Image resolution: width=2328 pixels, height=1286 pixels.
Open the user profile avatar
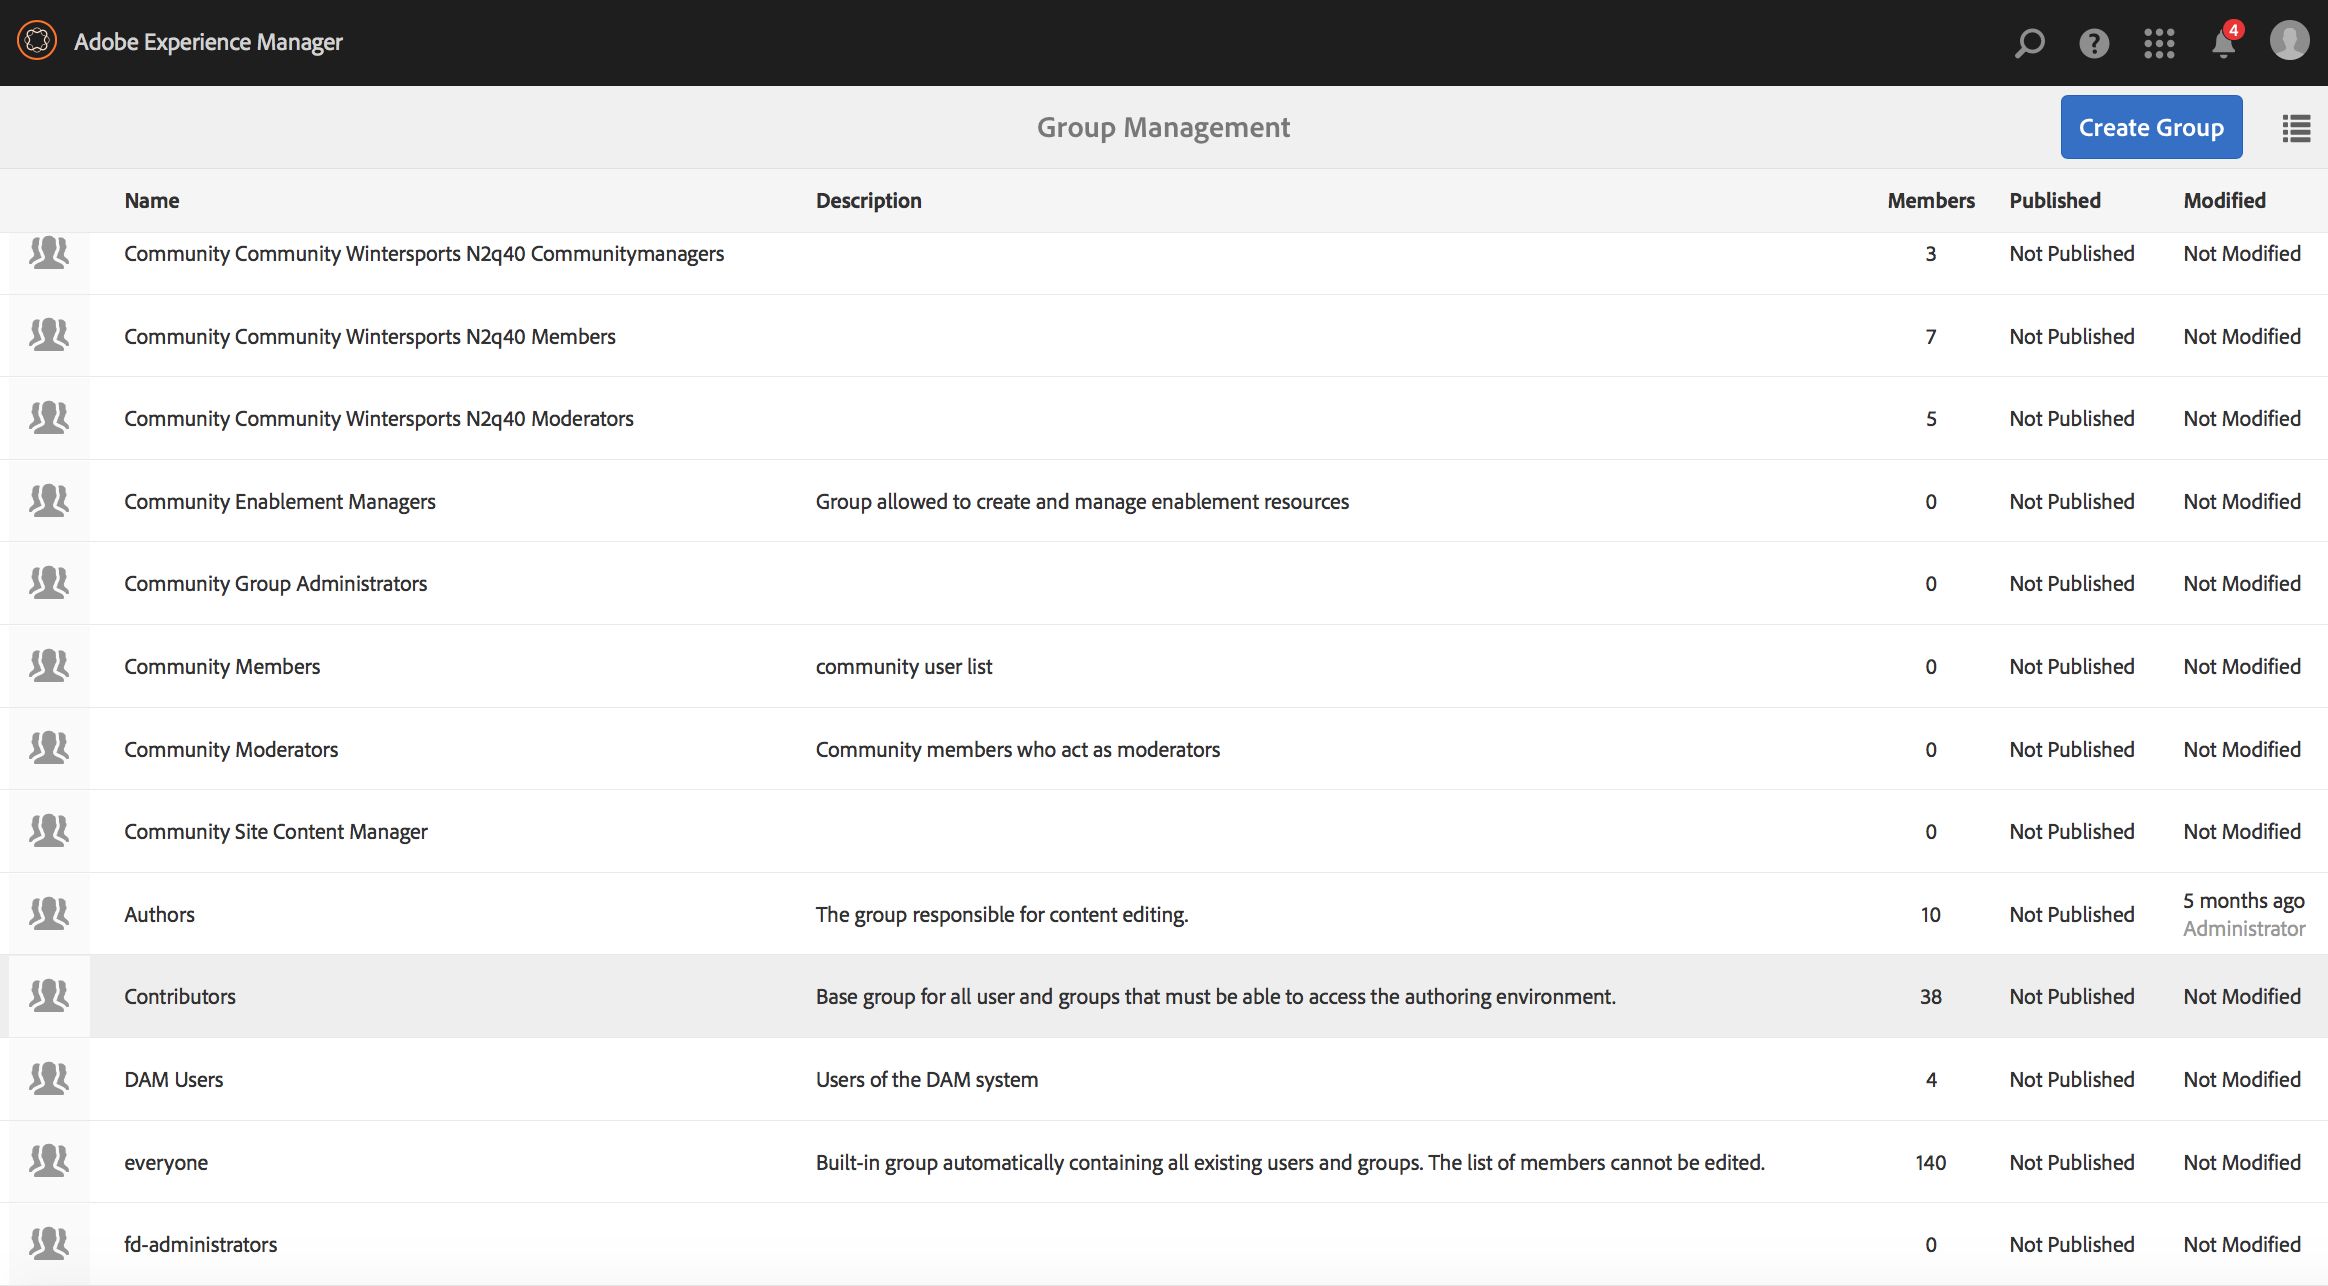click(x=2289, y=41)
